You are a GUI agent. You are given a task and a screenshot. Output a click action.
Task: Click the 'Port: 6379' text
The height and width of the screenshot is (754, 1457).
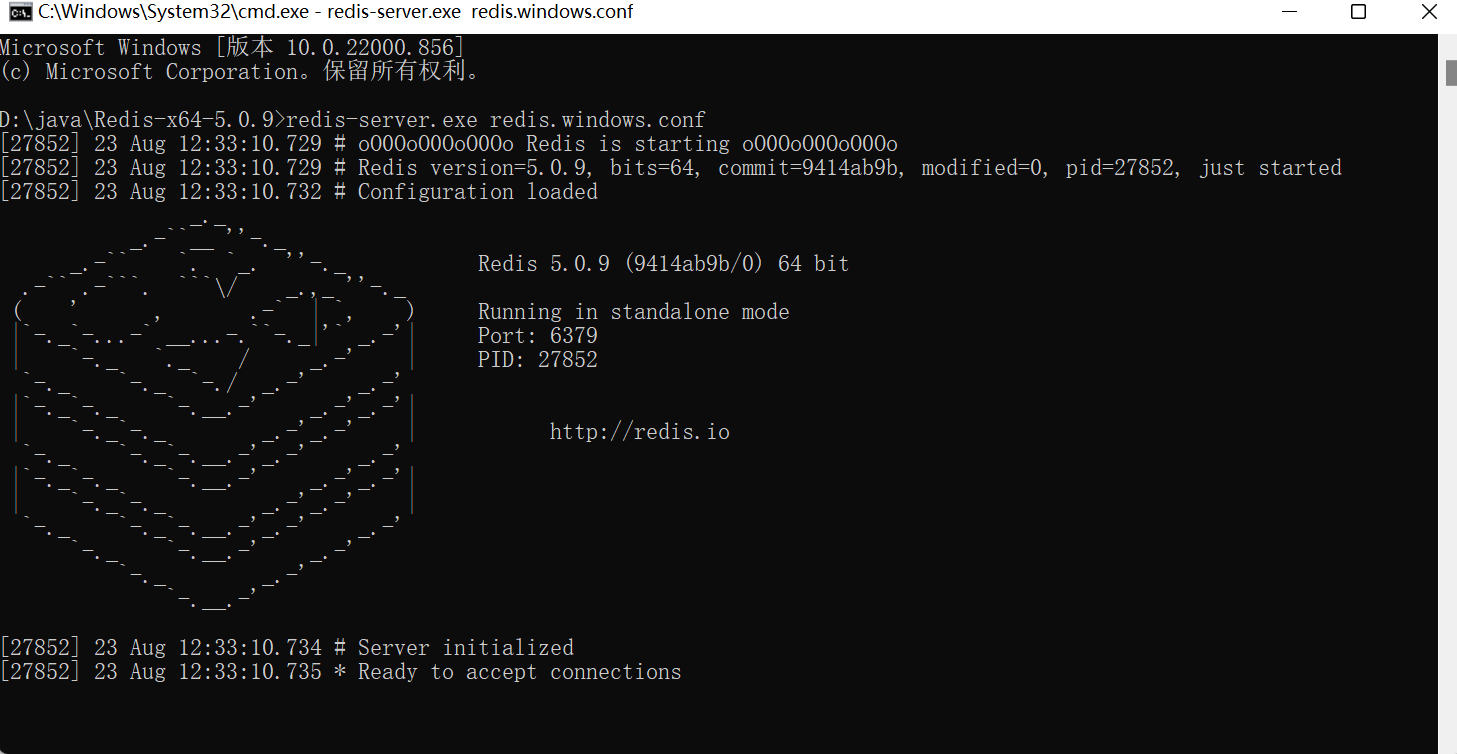tap(537, 336)
